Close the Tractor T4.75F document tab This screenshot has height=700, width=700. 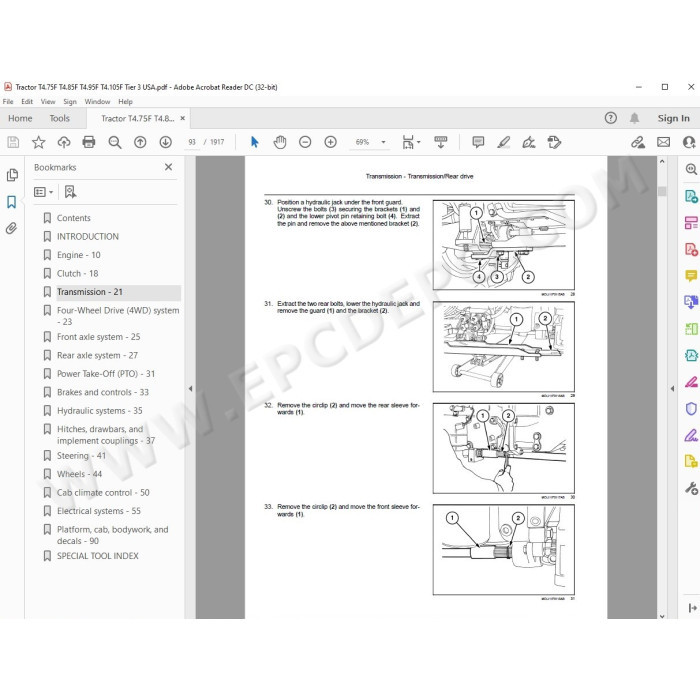(x=183, y=118)
